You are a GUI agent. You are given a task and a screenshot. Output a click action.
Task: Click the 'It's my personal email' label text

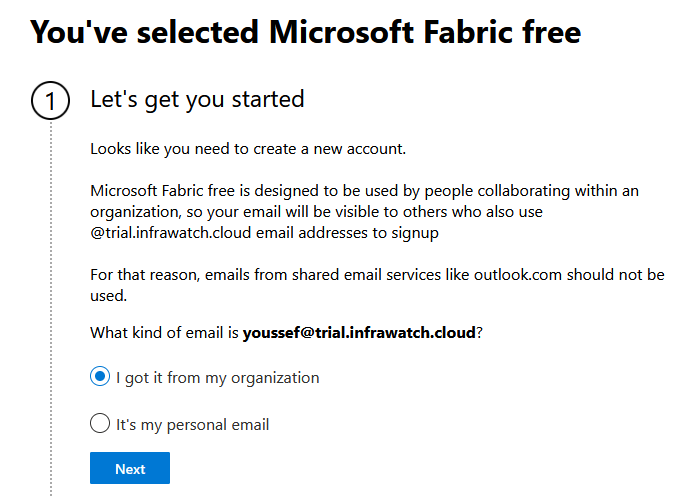pos(192,425)
